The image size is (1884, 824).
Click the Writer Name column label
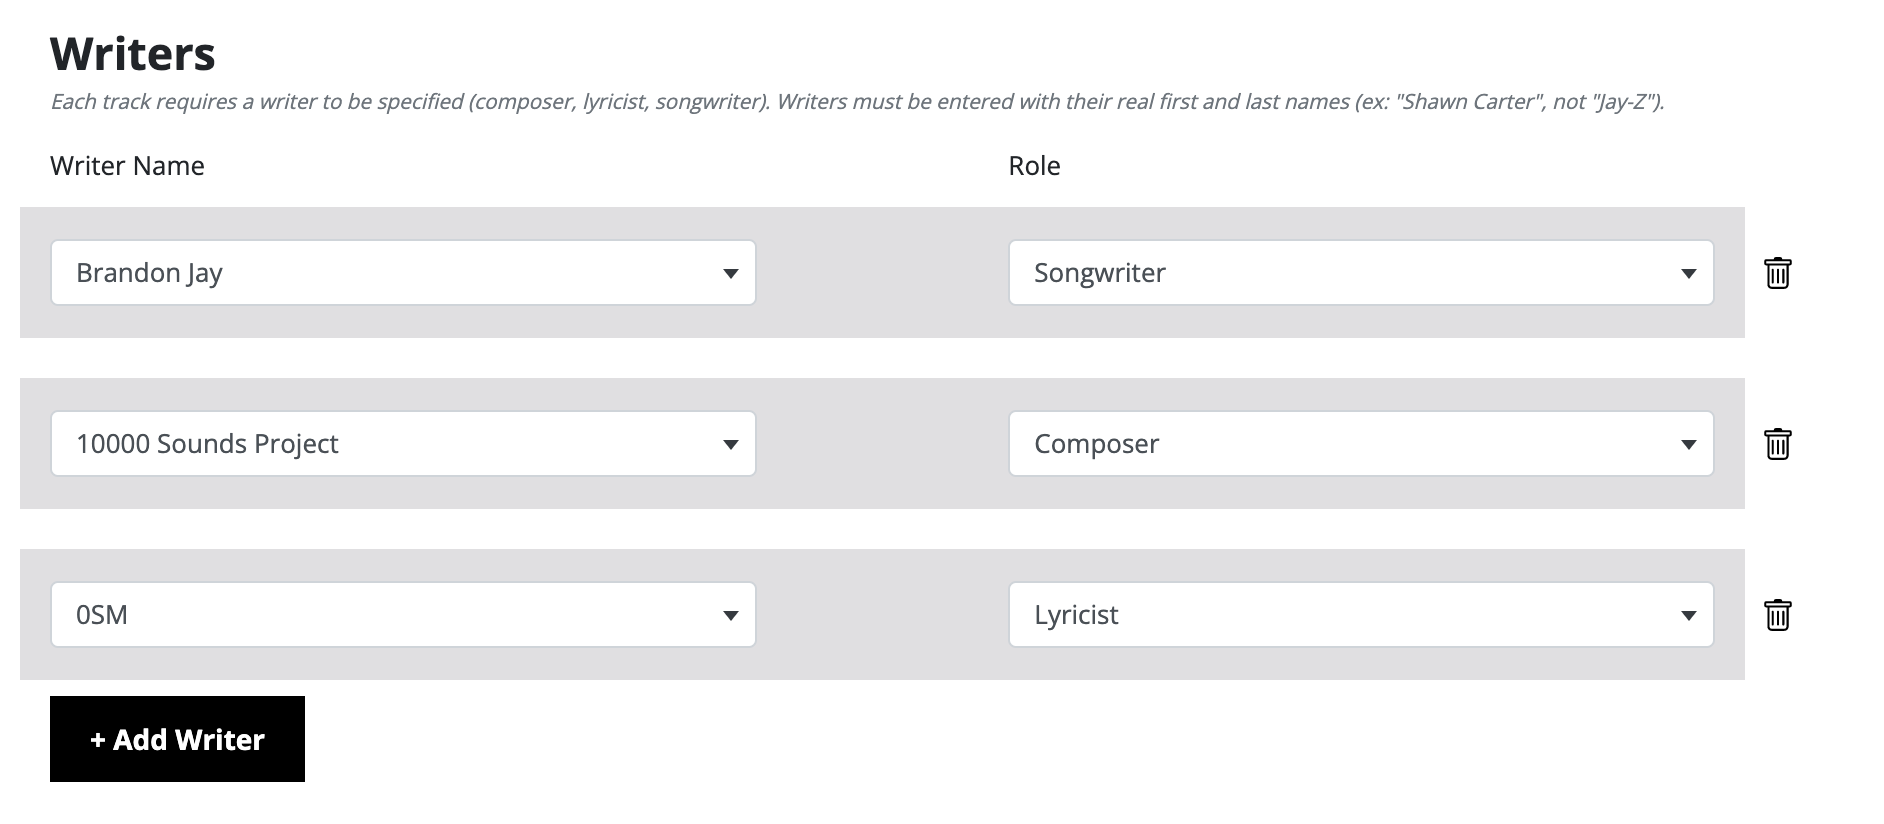point(127,166)
